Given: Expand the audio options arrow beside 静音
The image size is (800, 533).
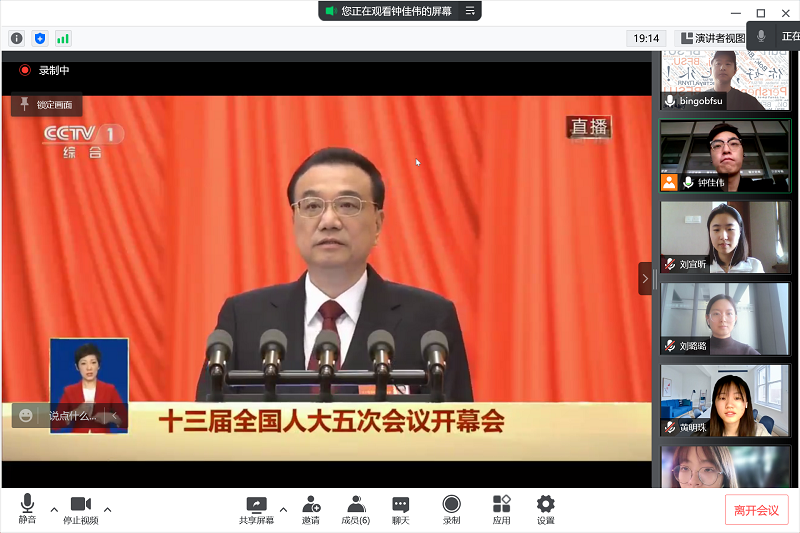Looking at the screenshot, I should pyautogui.click(x=54, y=509).
